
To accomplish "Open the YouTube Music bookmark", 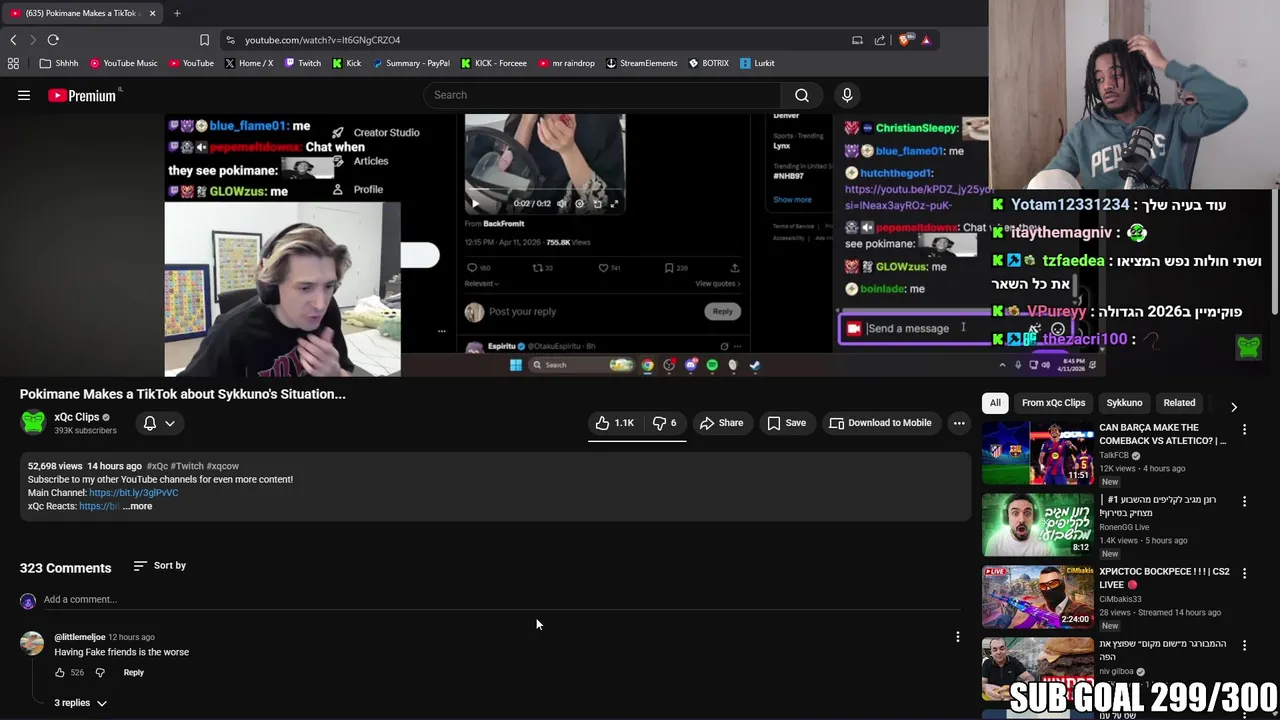I will click(124, 63).
